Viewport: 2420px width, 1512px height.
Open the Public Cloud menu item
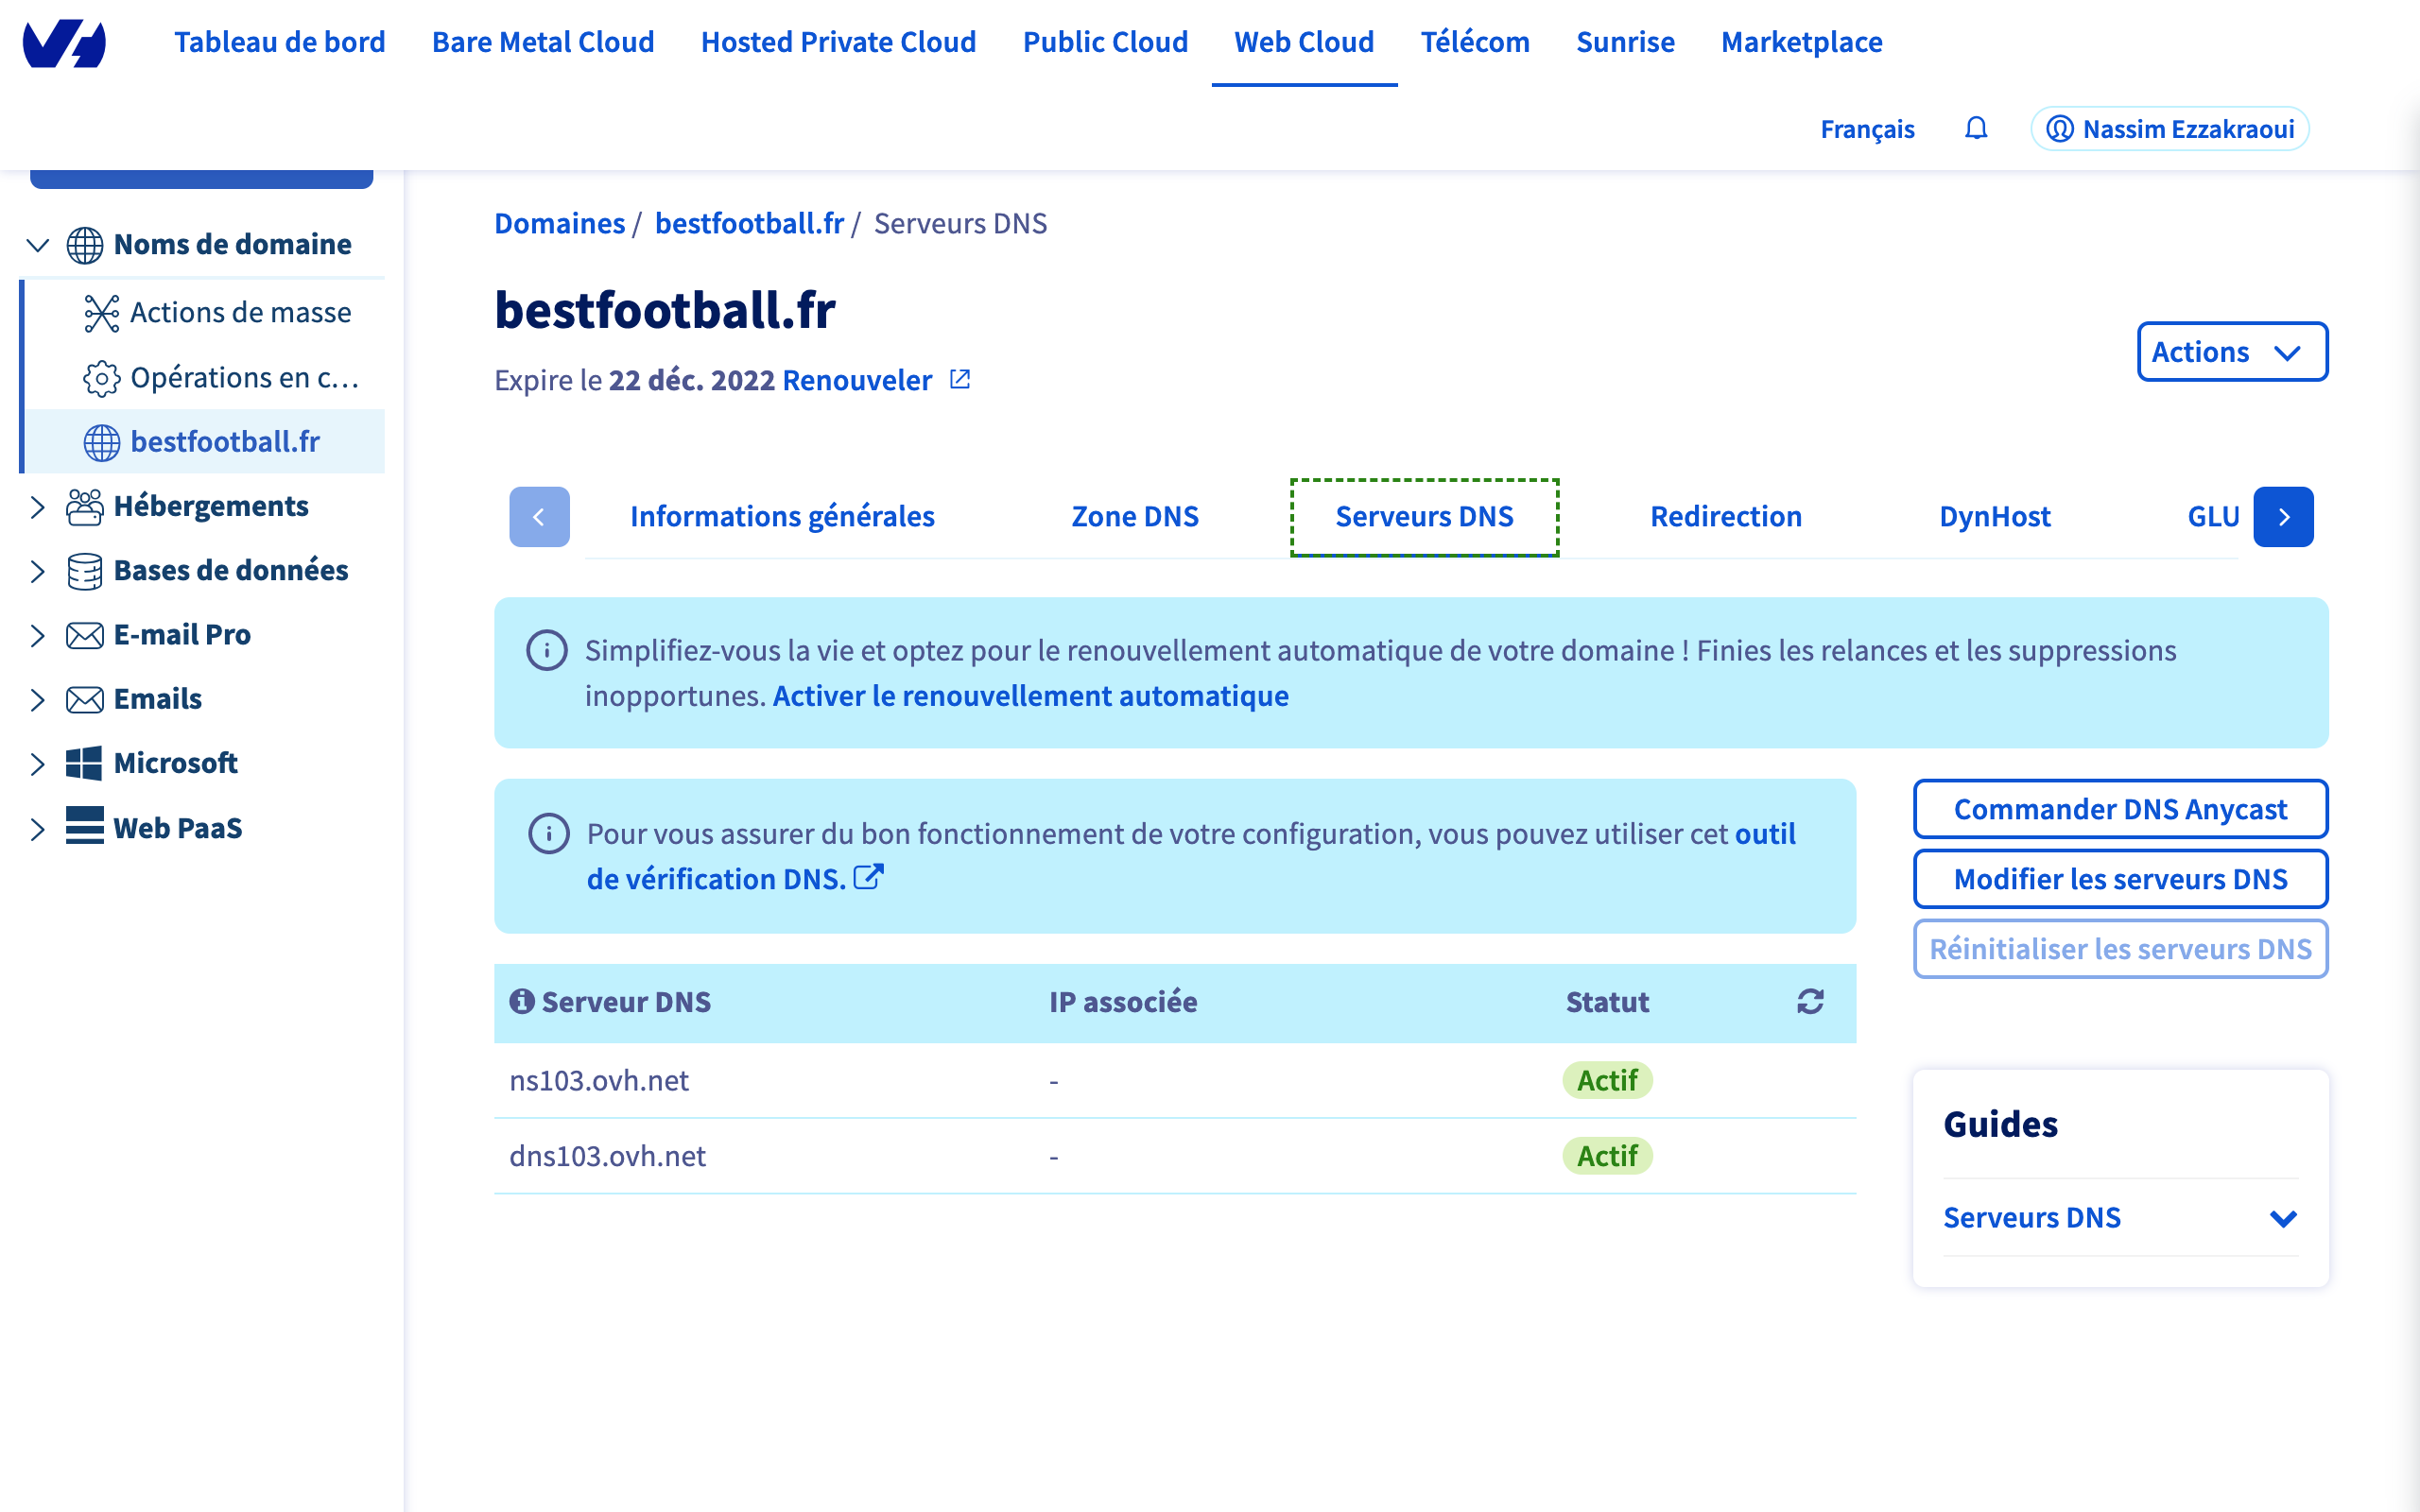[1104, 42]
